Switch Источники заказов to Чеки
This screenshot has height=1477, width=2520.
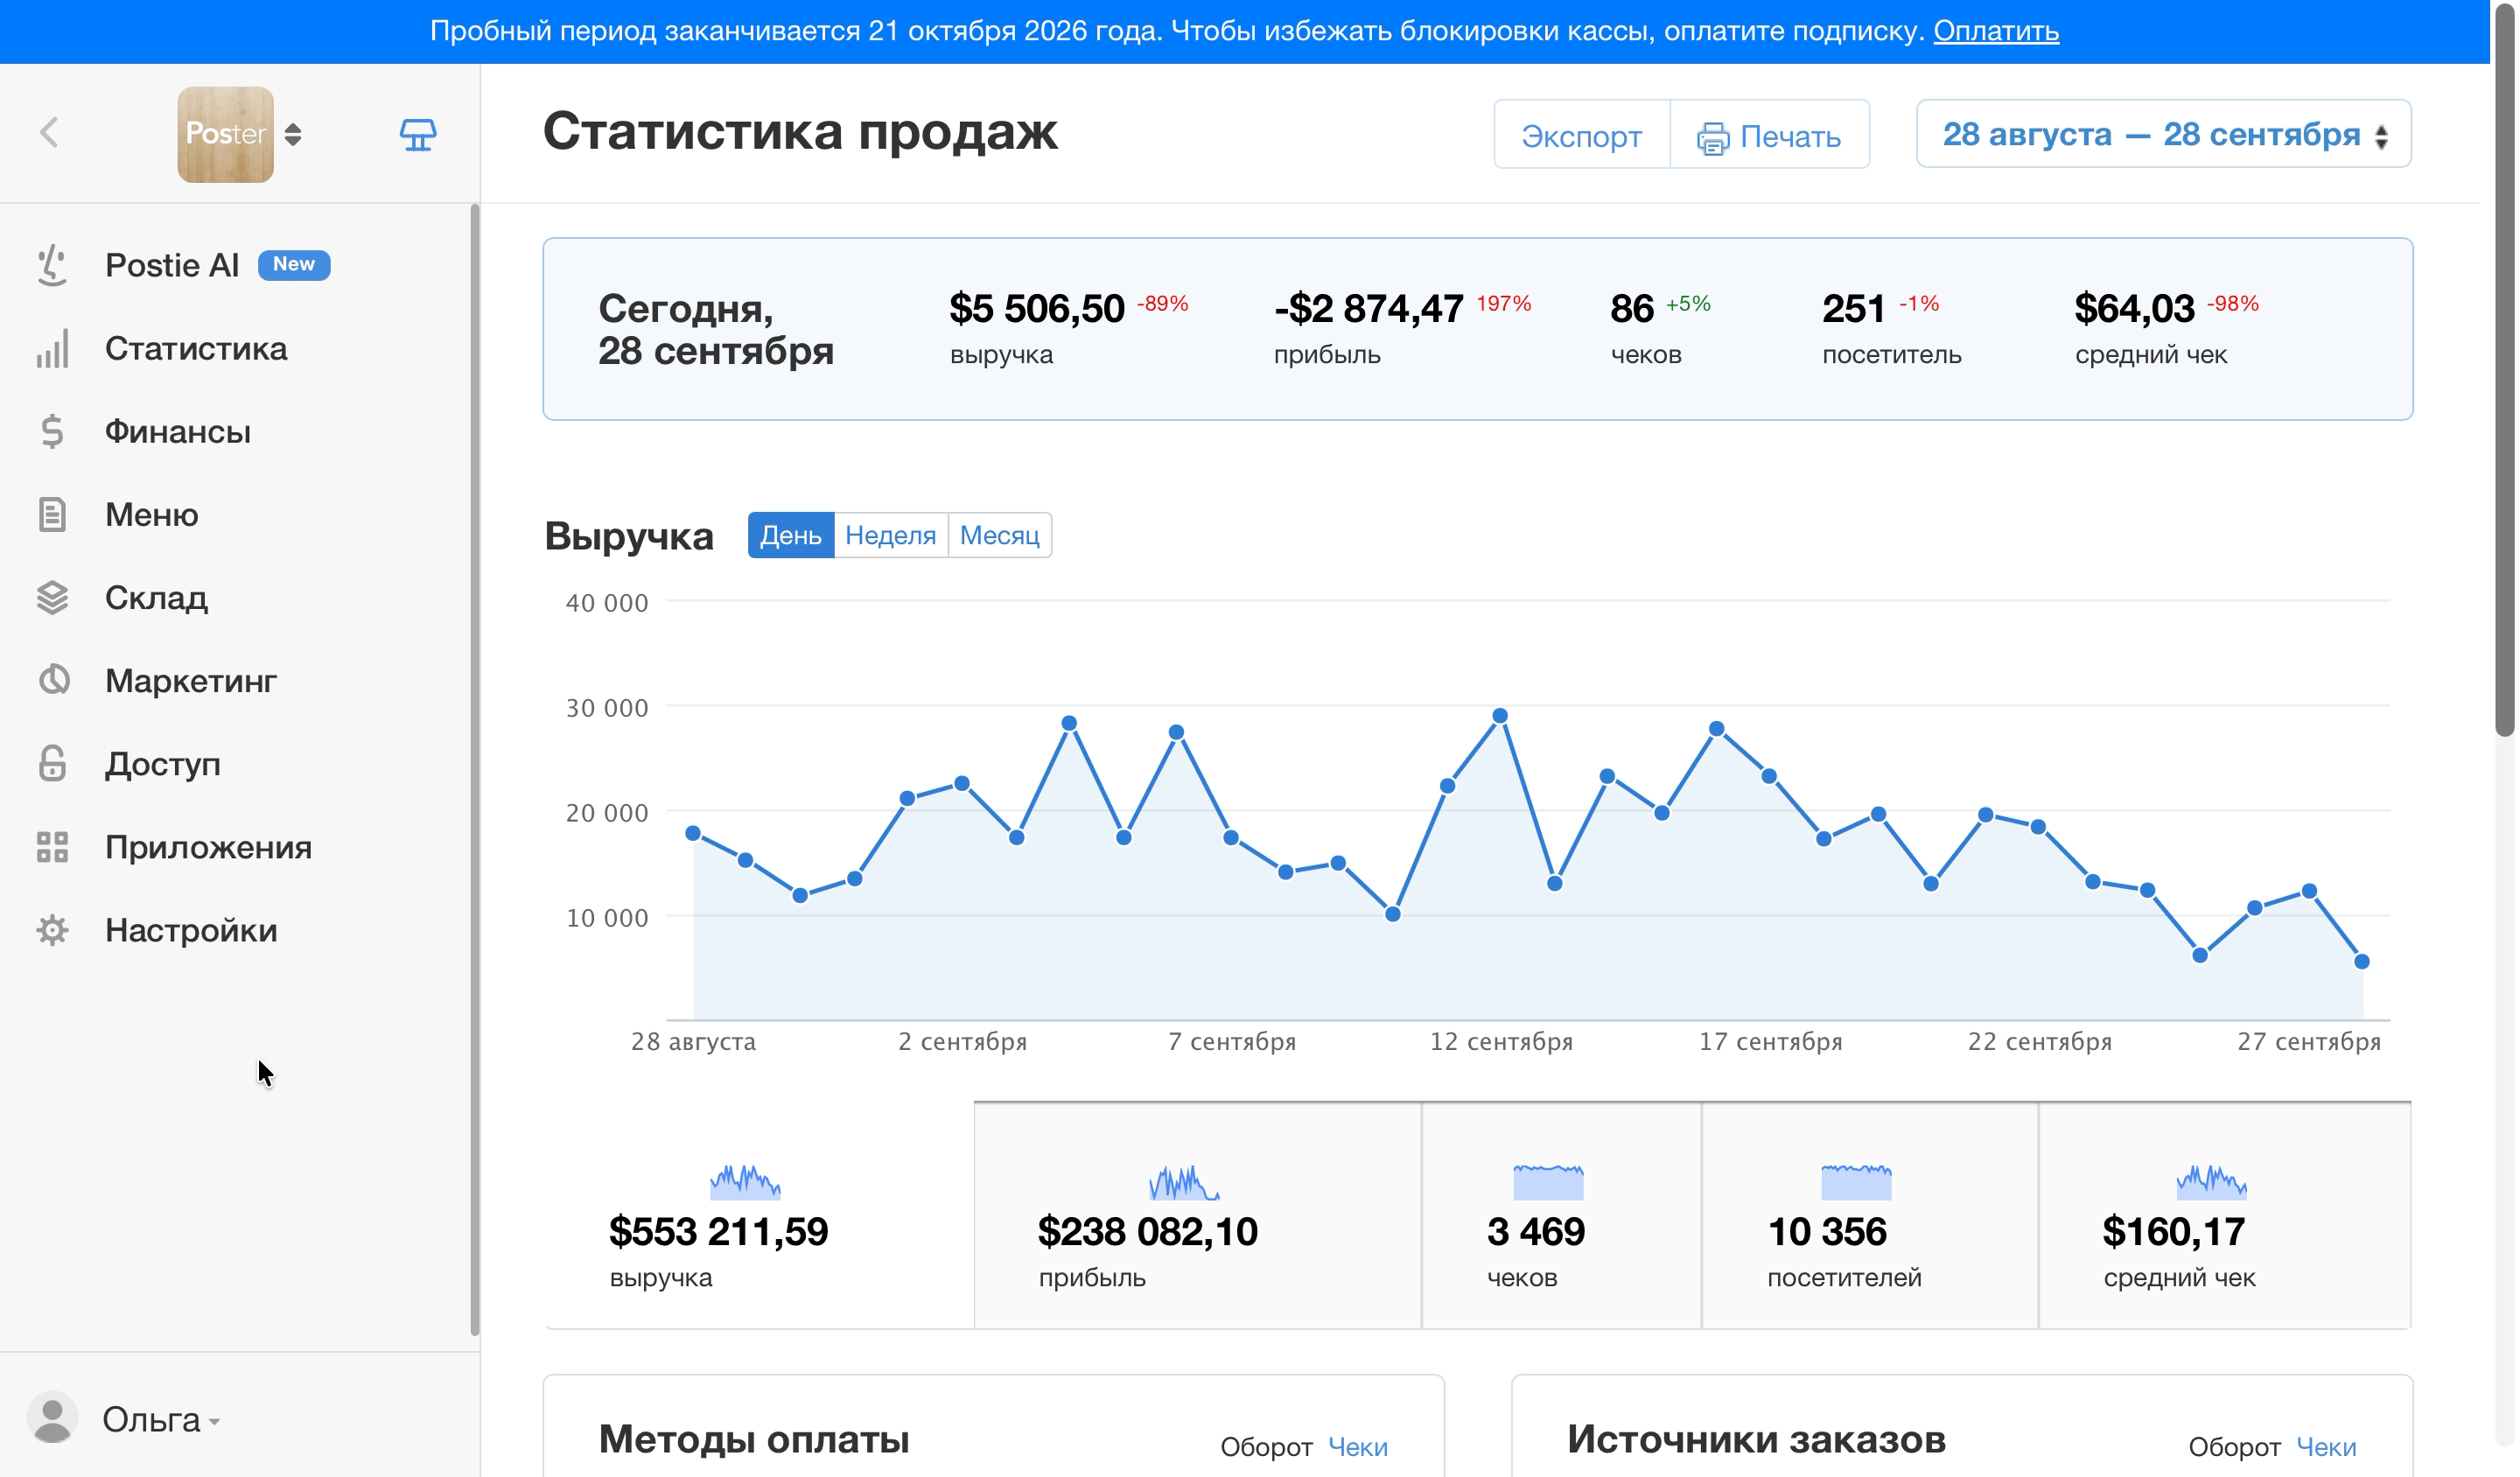(2325, 1446)
